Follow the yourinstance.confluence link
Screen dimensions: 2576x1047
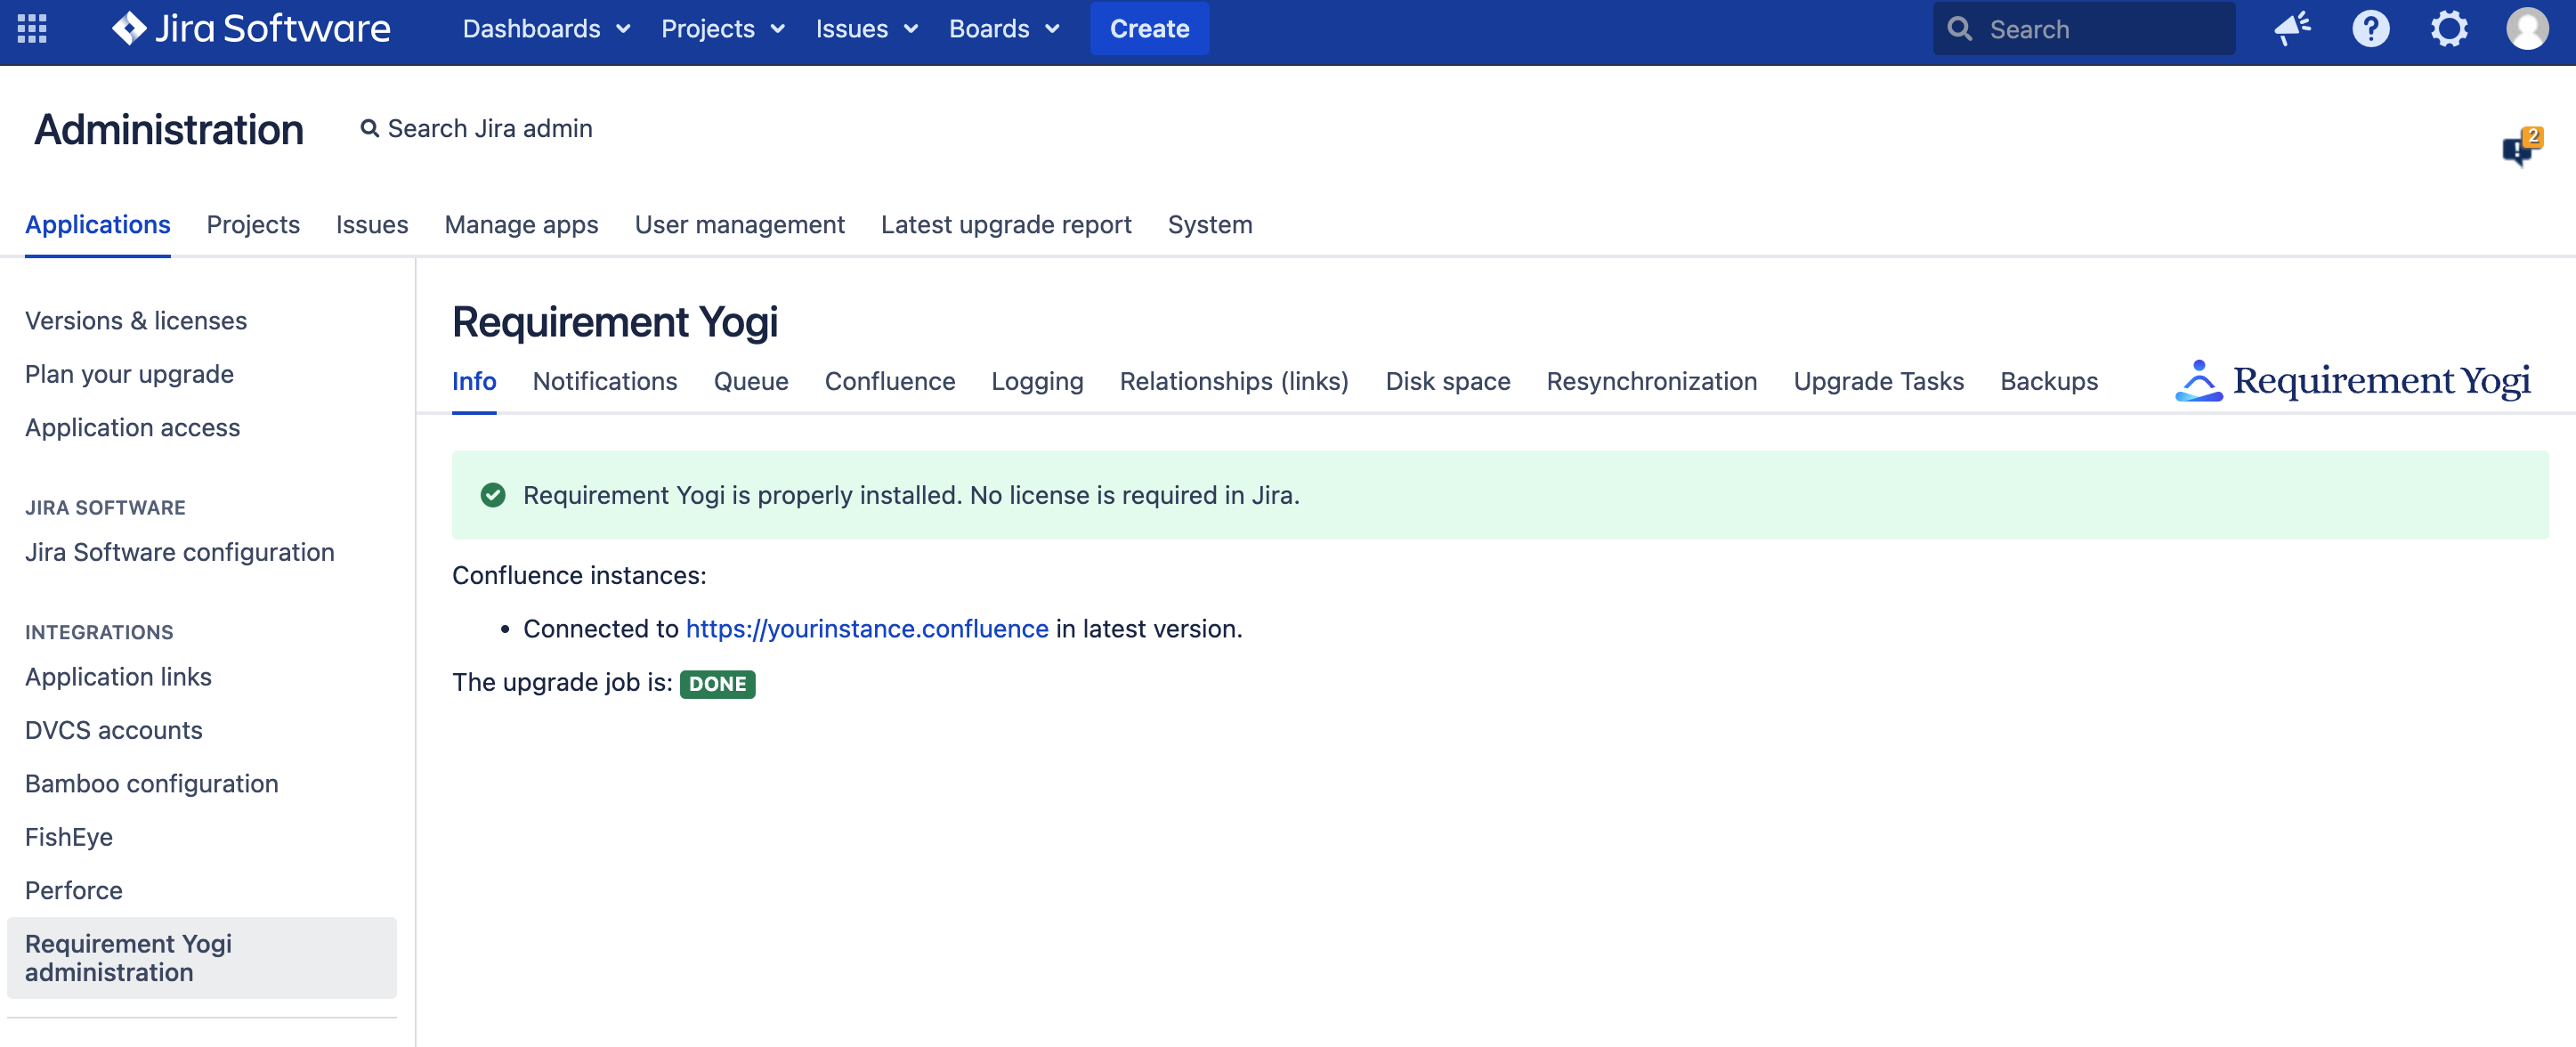[x=866, y=629]
